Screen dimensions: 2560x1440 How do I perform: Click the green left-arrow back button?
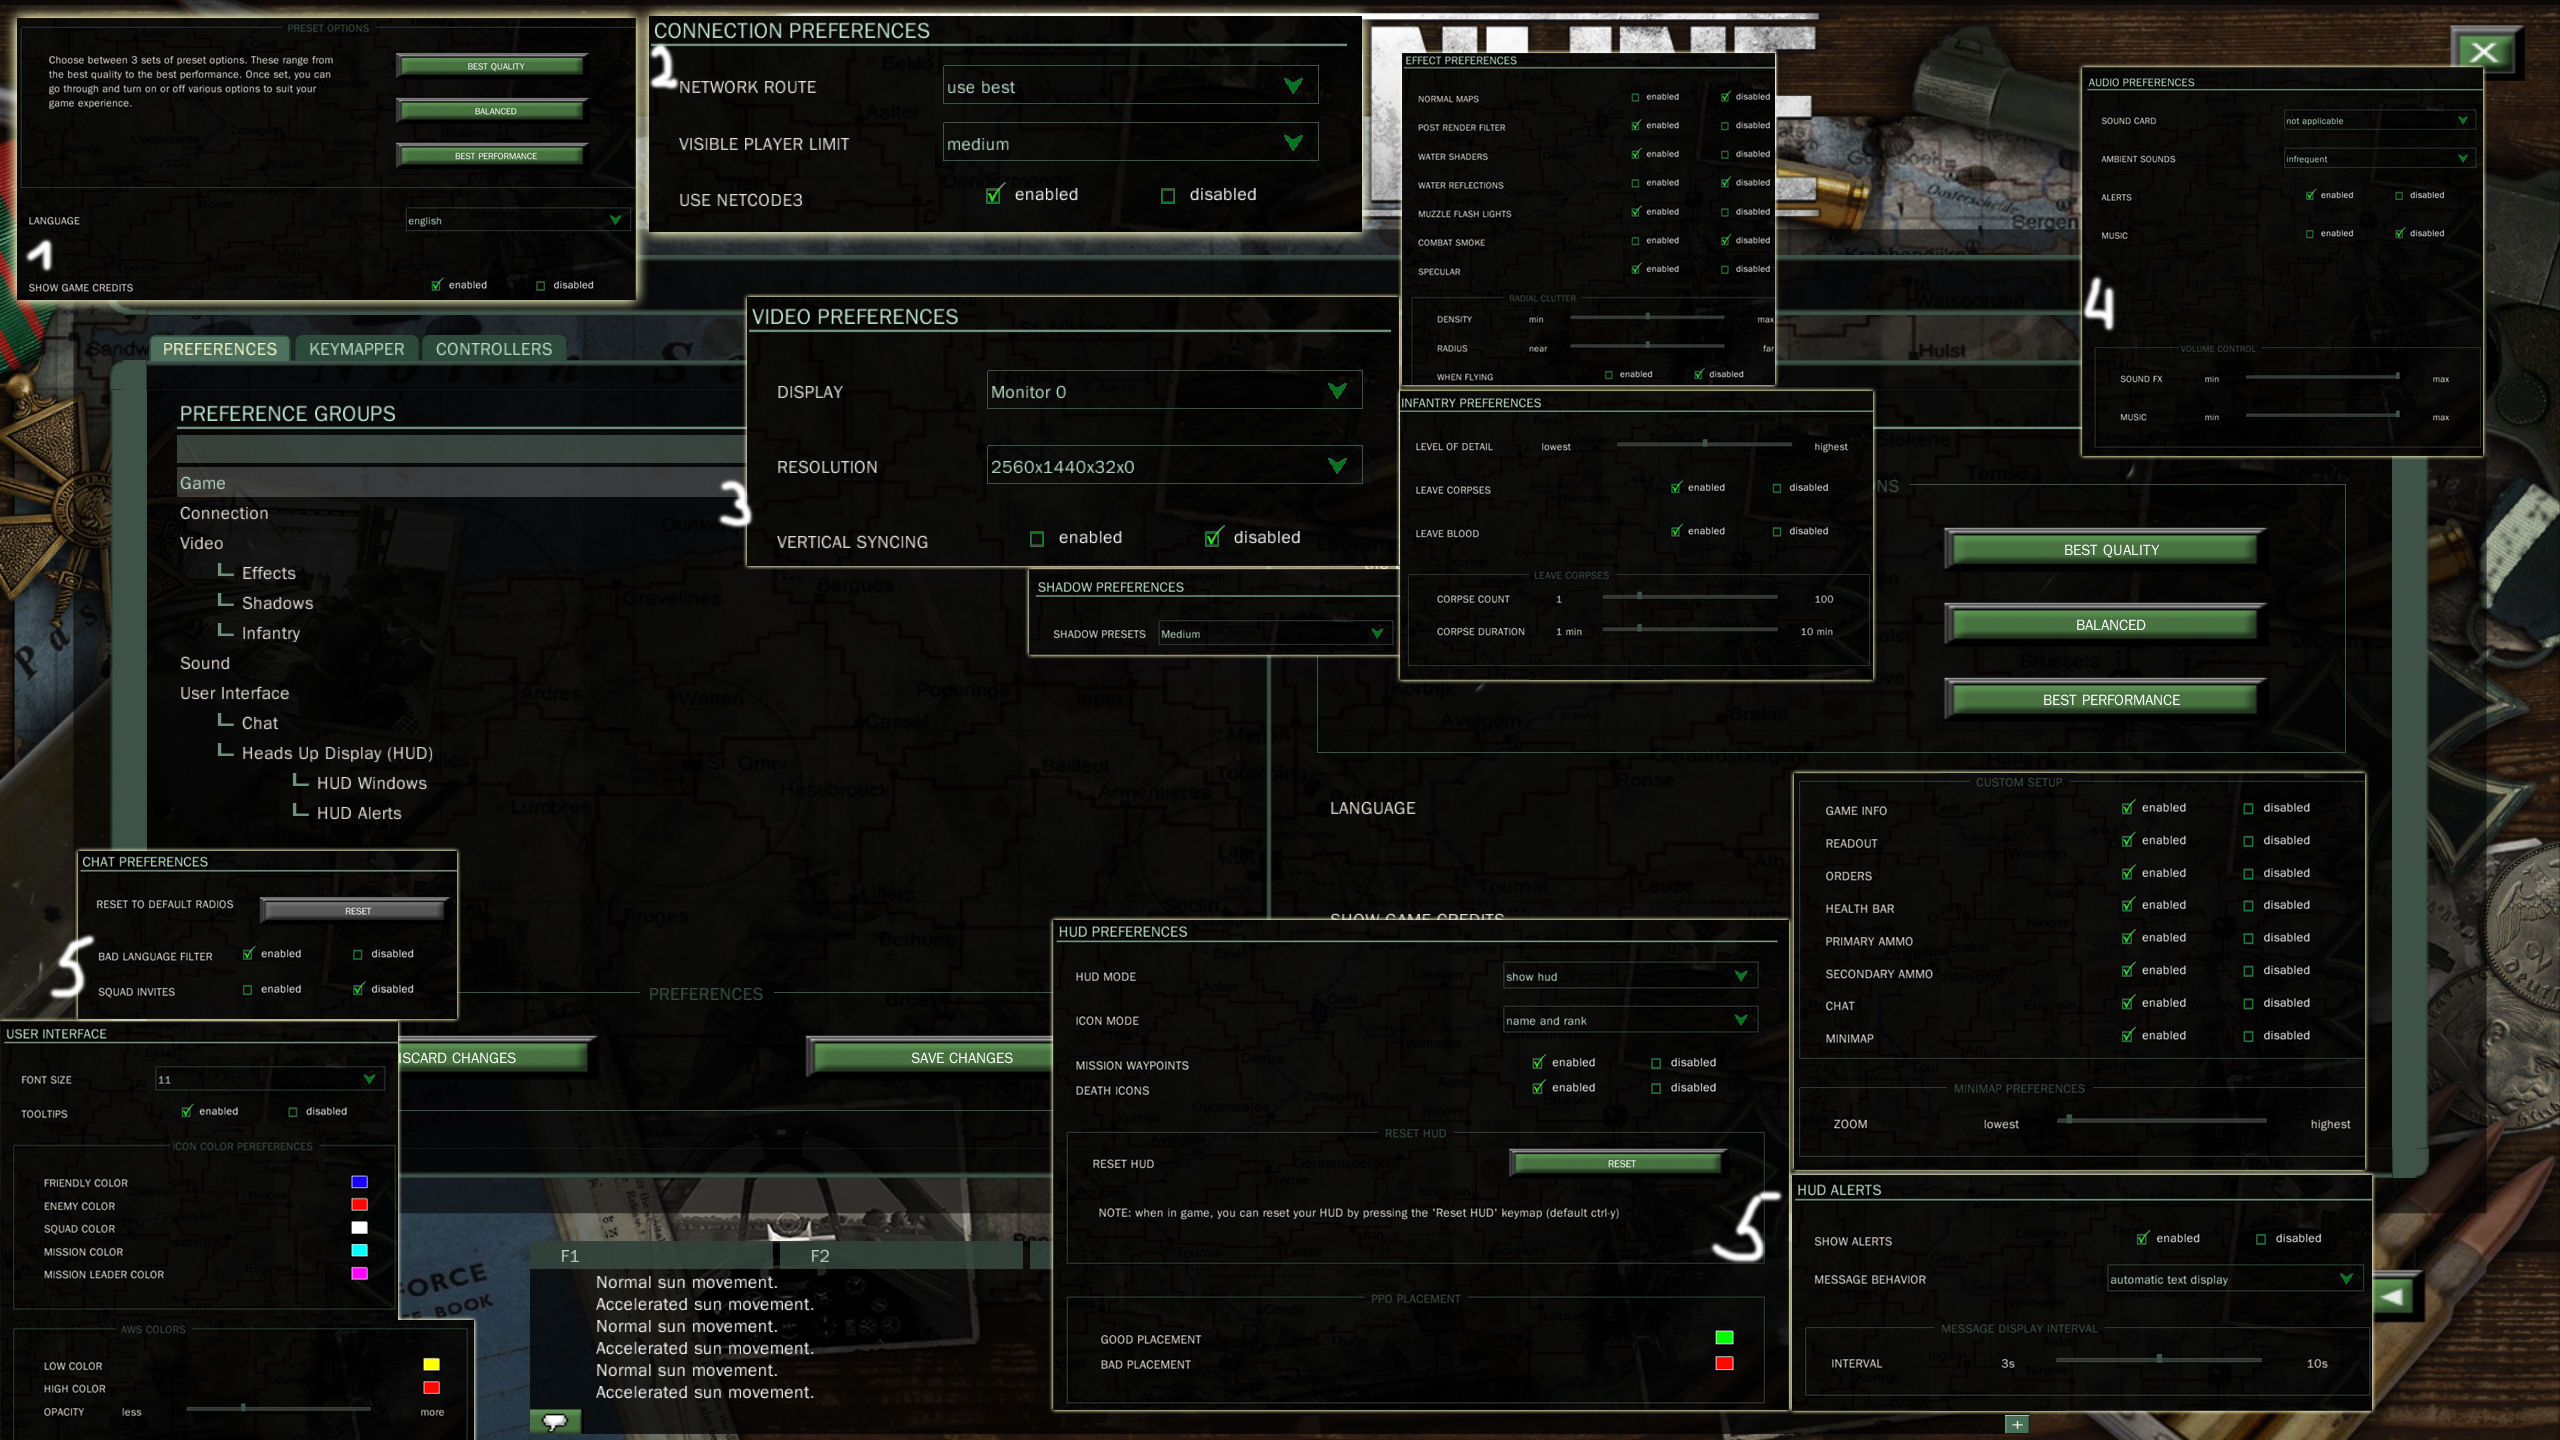pos(2393,1297)
